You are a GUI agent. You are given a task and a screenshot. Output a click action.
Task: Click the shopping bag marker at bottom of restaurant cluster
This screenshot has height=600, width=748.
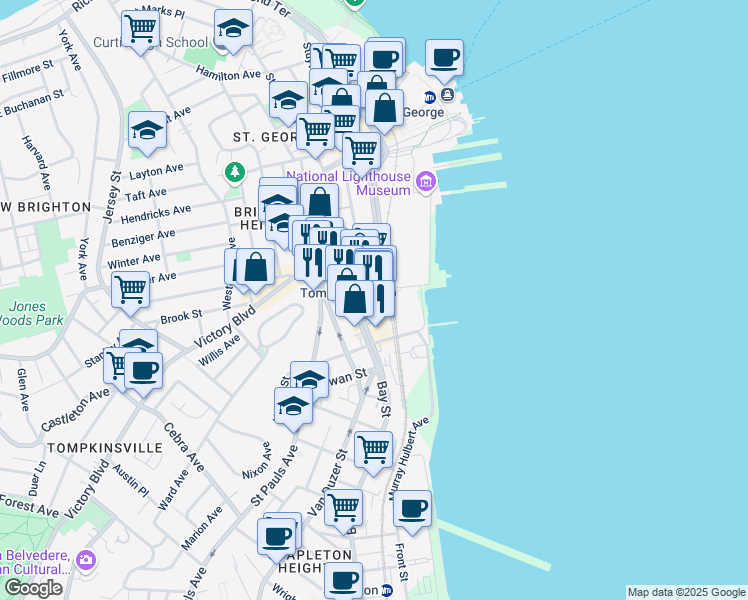[x=354, y=301]
